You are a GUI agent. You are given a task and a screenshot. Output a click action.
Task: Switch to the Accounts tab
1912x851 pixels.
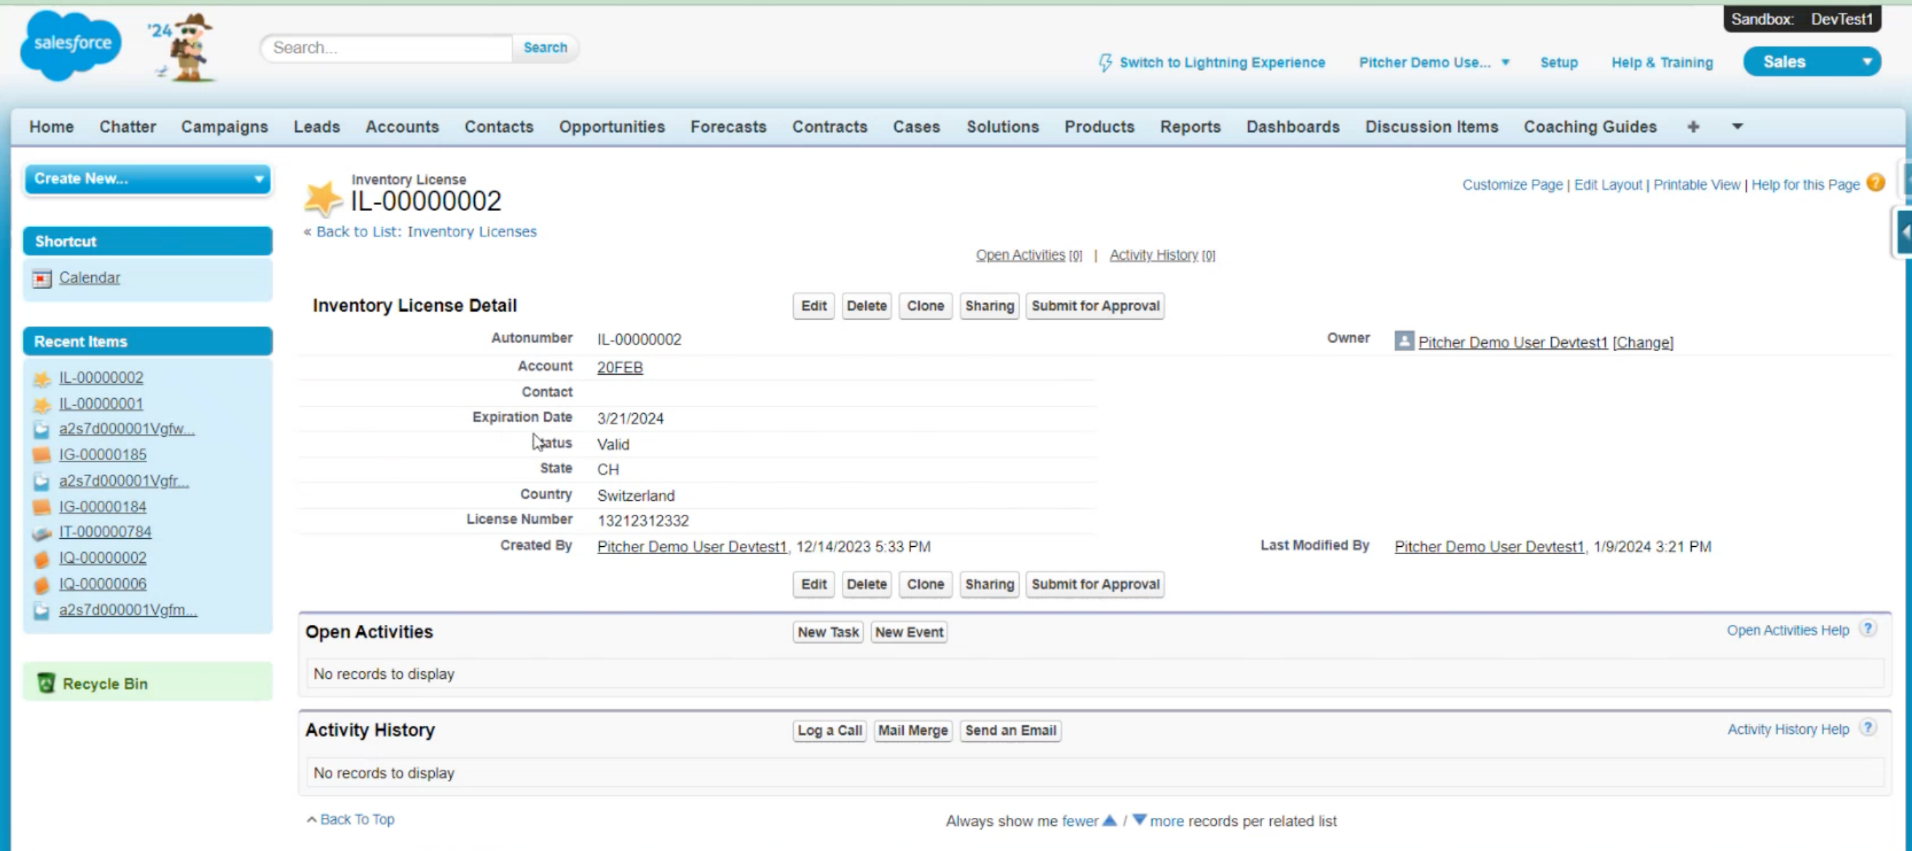coord(402,127)
